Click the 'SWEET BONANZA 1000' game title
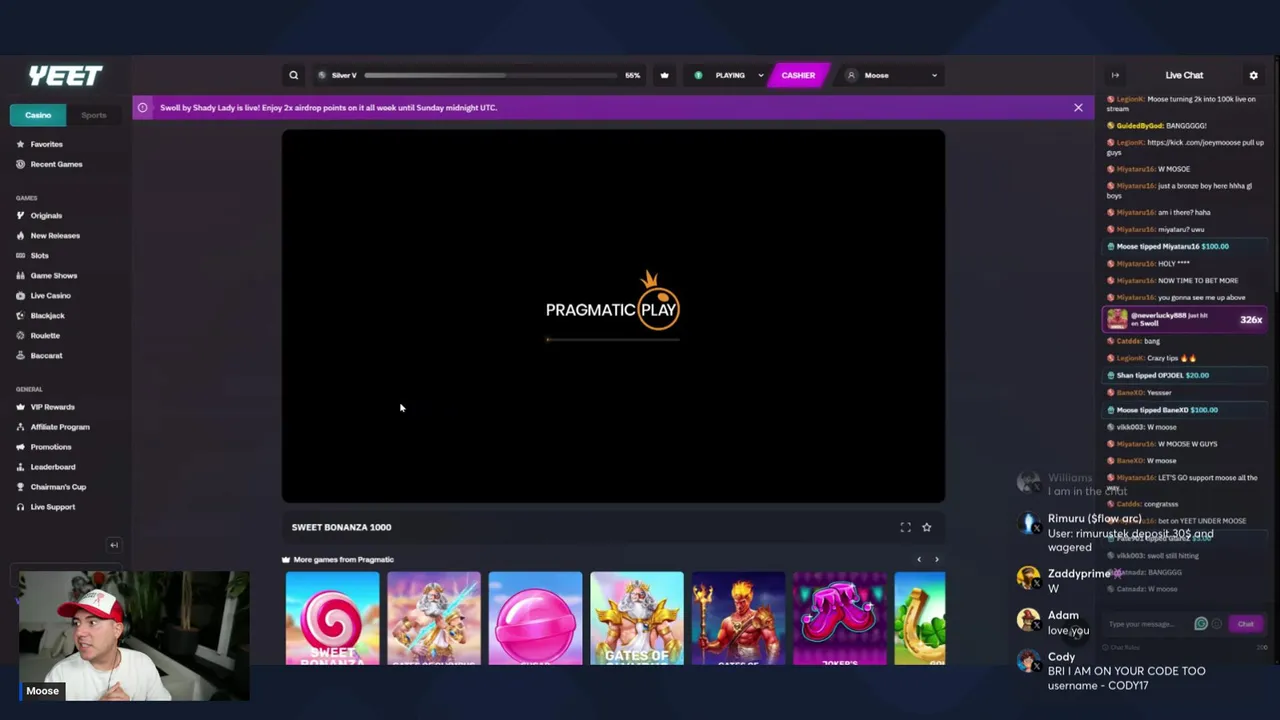Image resolution: width=1280 pixels, height=720 pixels. [341, 527]
